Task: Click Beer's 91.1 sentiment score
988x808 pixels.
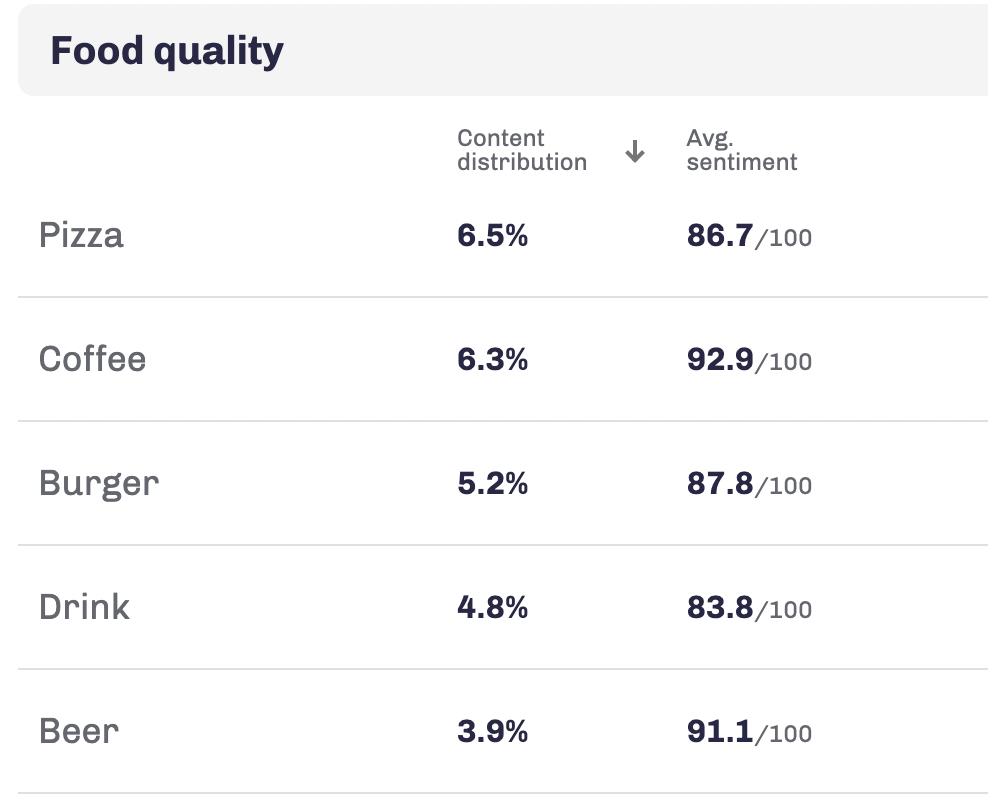Action: [x=719, y=732]
